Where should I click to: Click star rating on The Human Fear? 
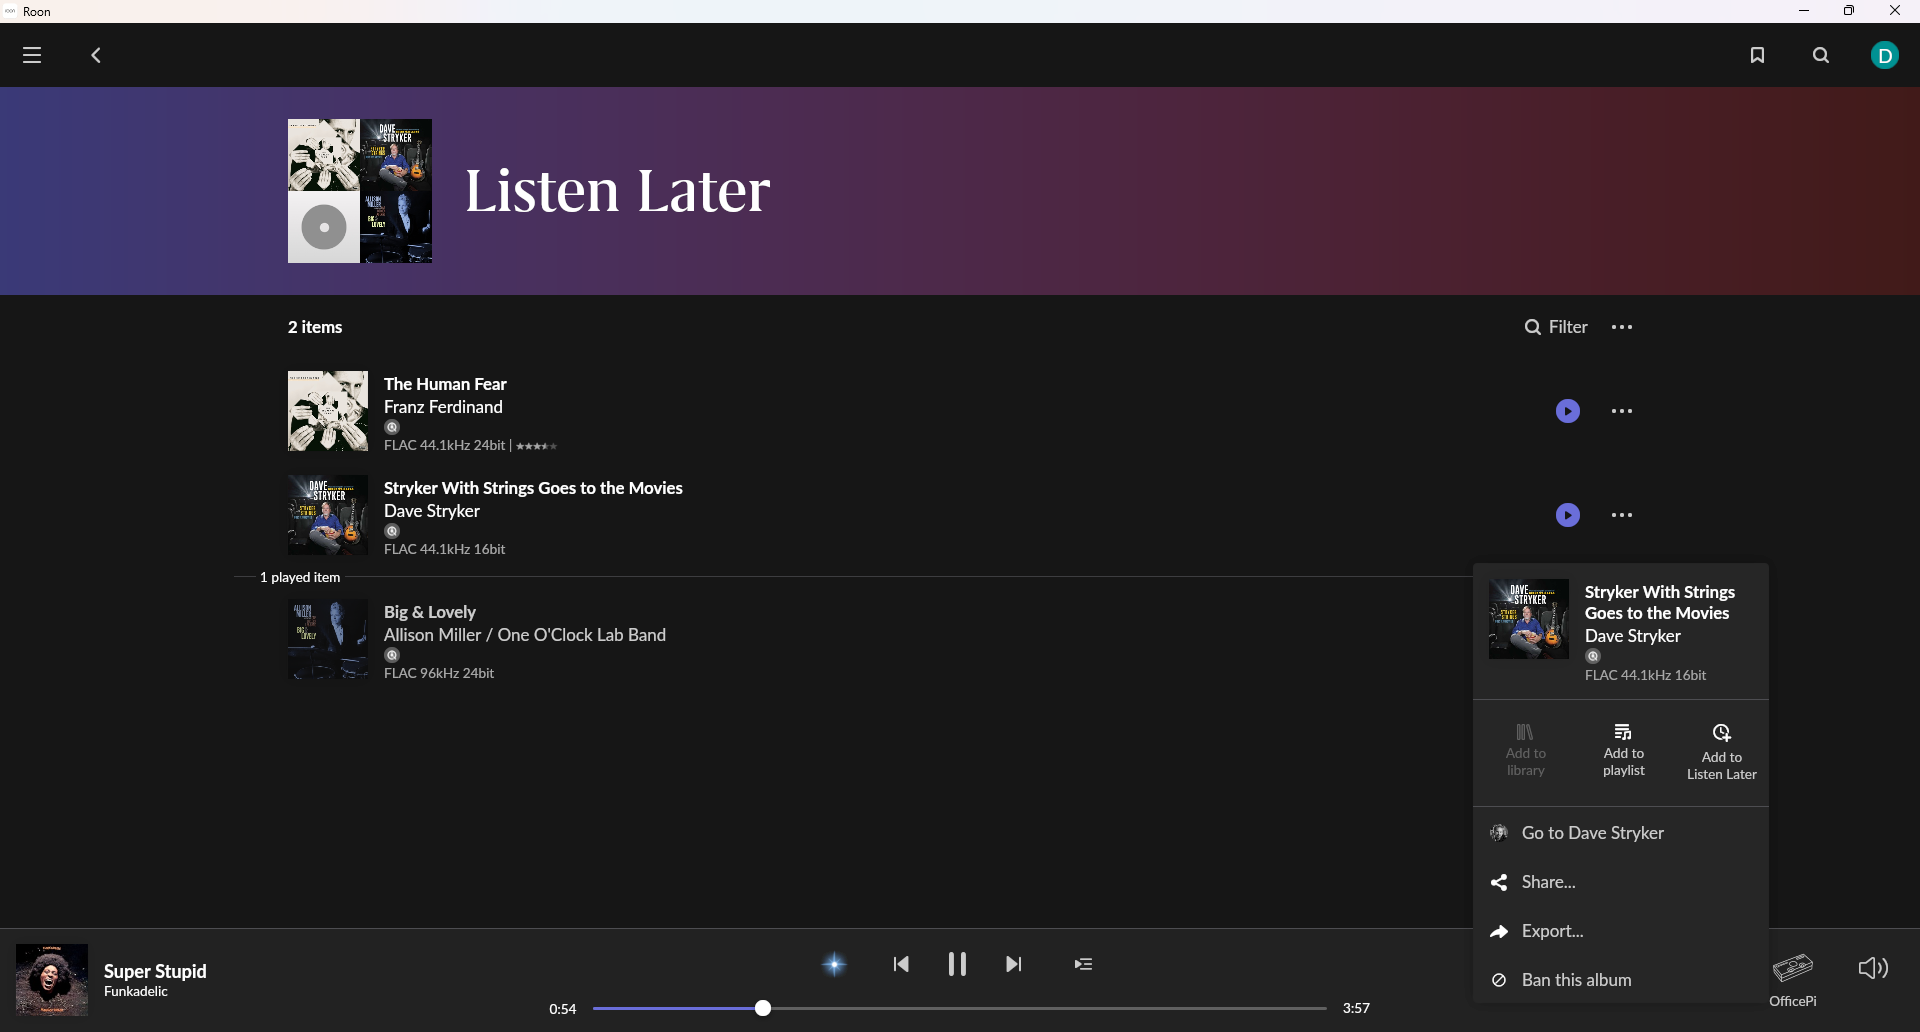[x=537, y=446]
